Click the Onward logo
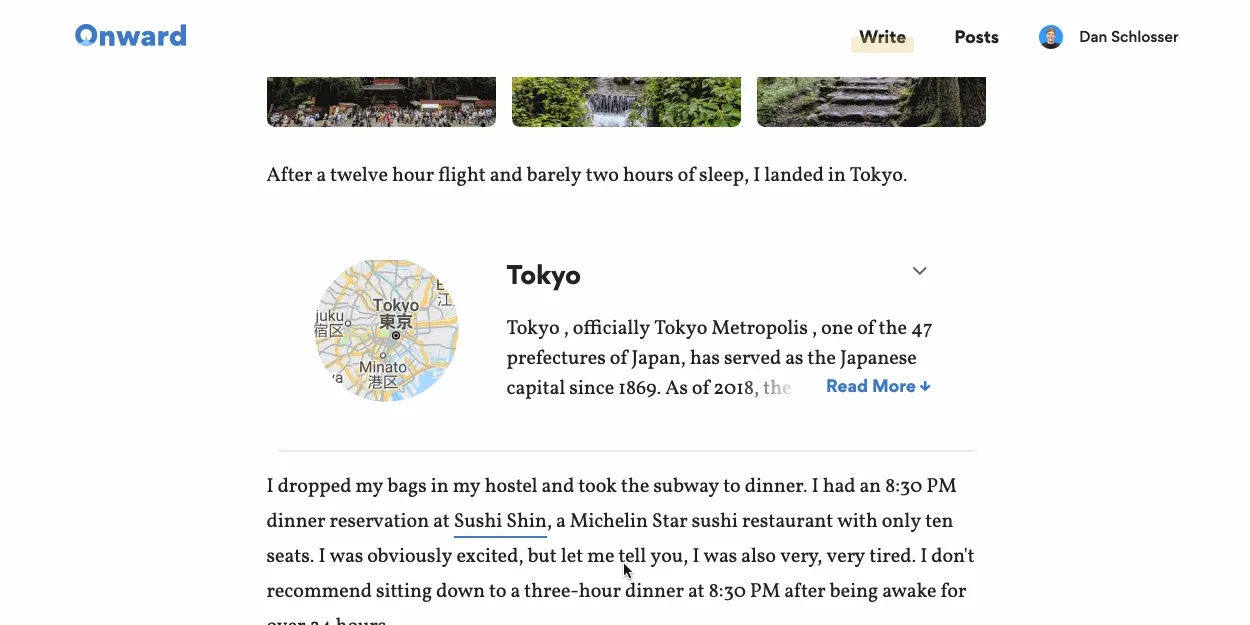1250x625 pixels. click(131, 36)
